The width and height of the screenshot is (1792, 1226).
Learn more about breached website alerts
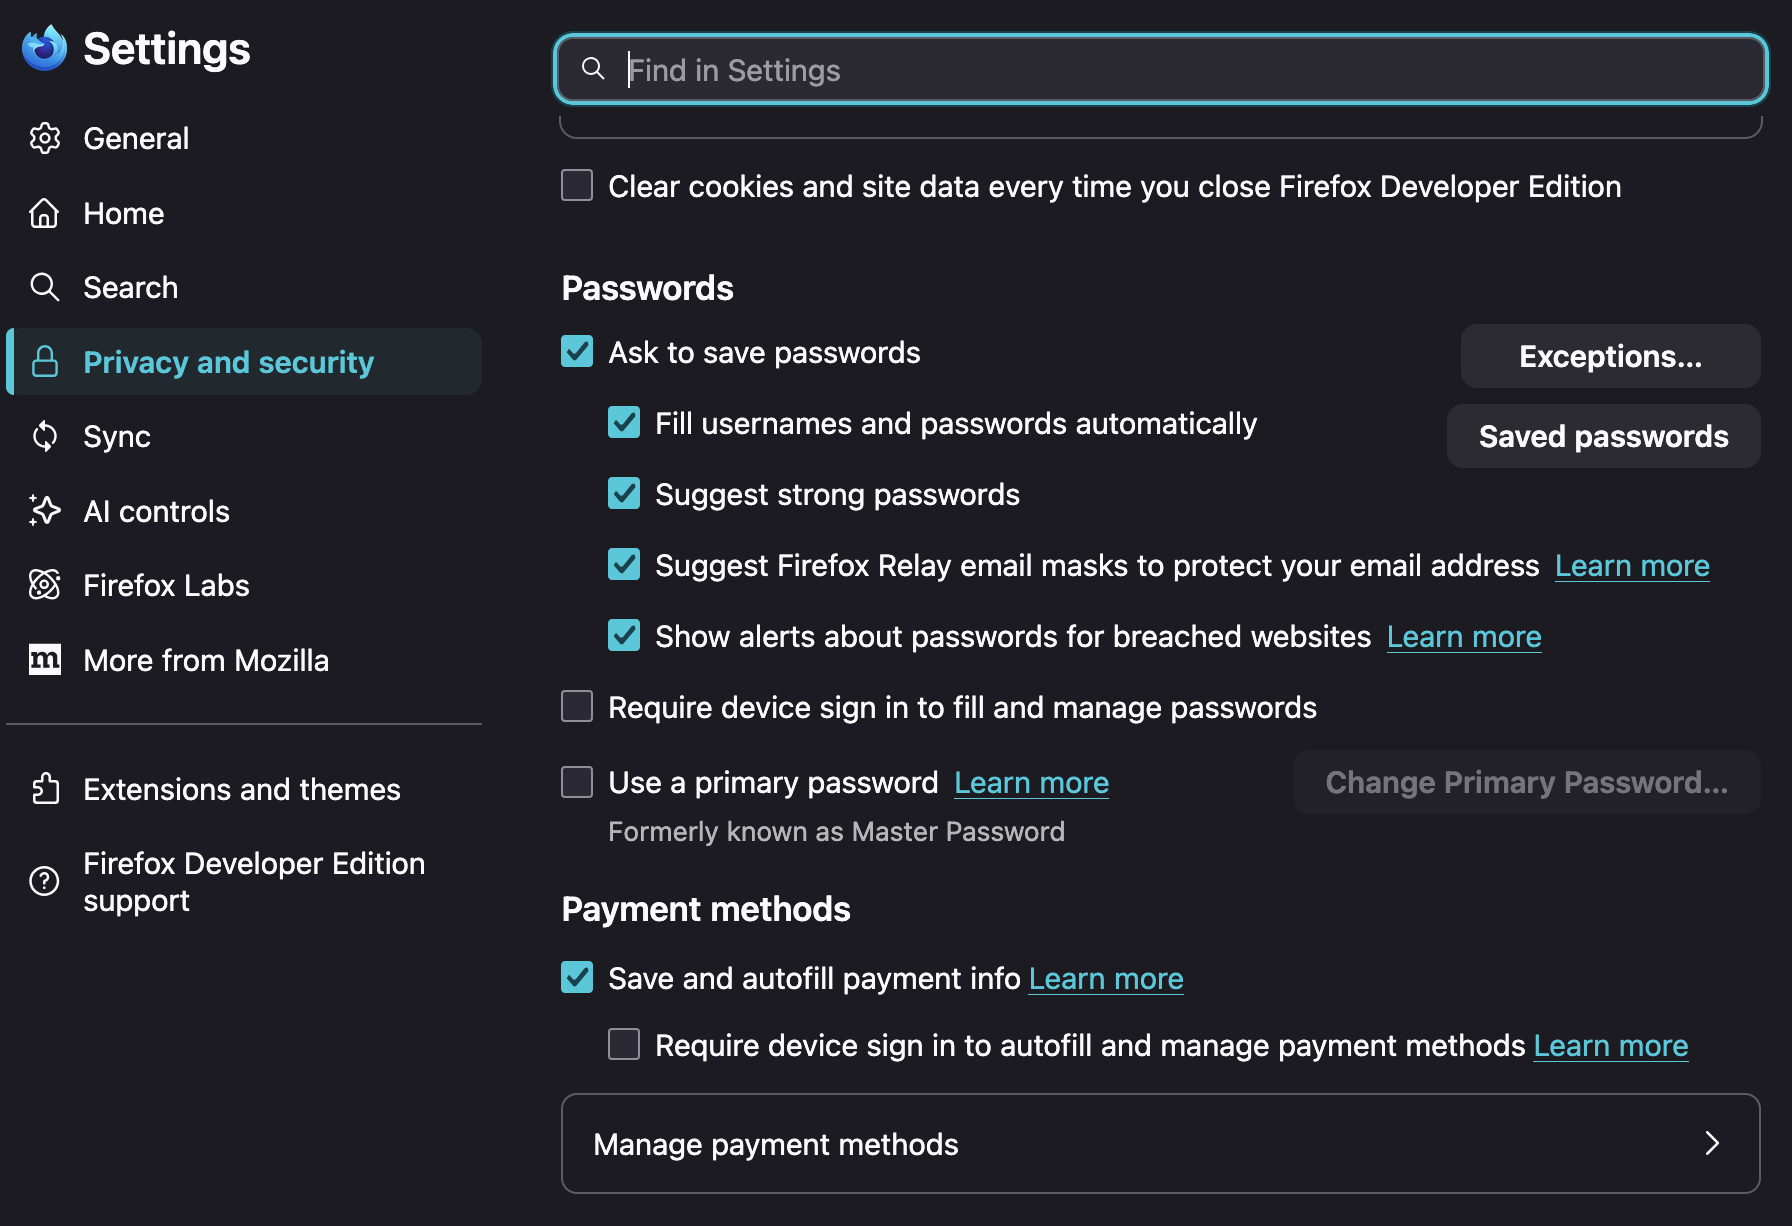point(1464,636)
